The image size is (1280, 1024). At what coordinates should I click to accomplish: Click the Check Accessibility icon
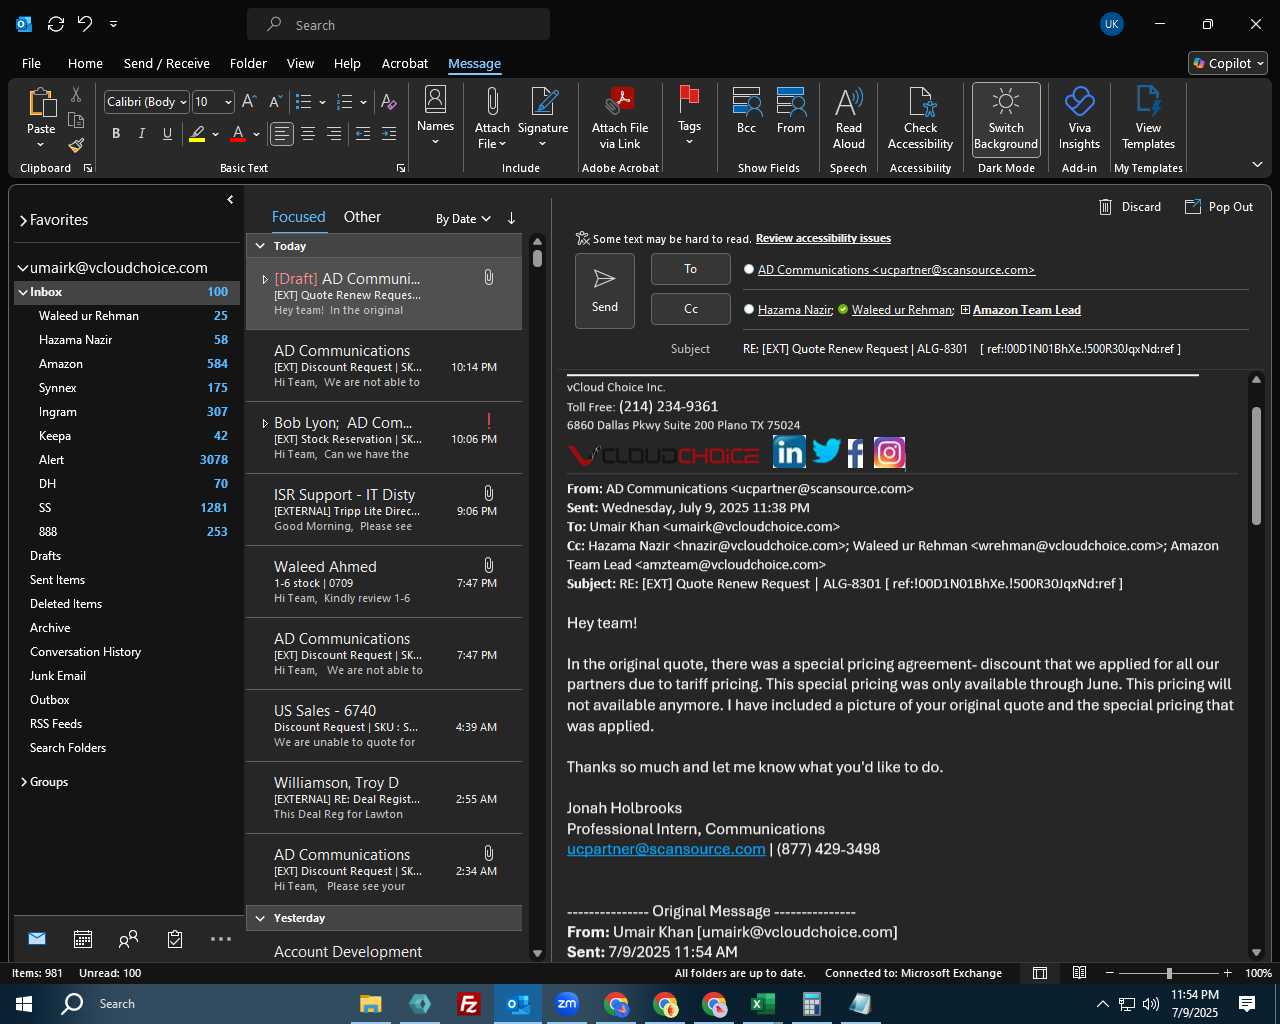tap(921, 102)
